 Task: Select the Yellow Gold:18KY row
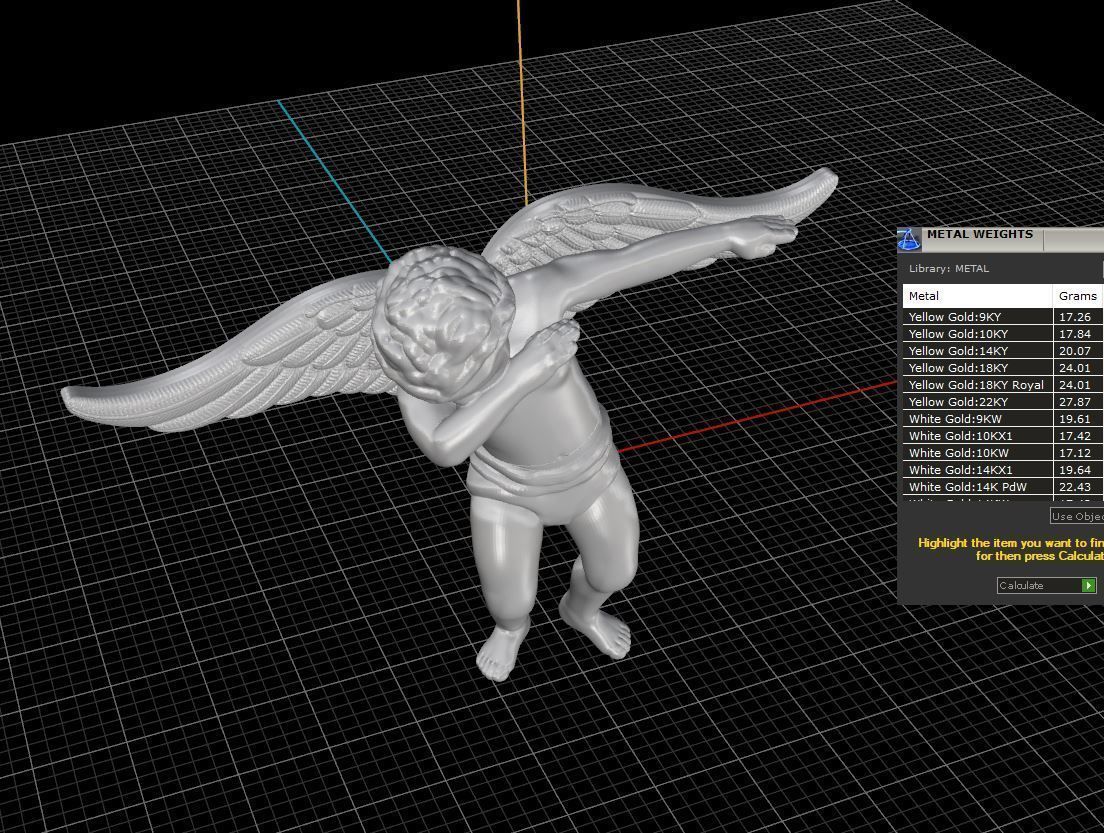coord(1003,368)
